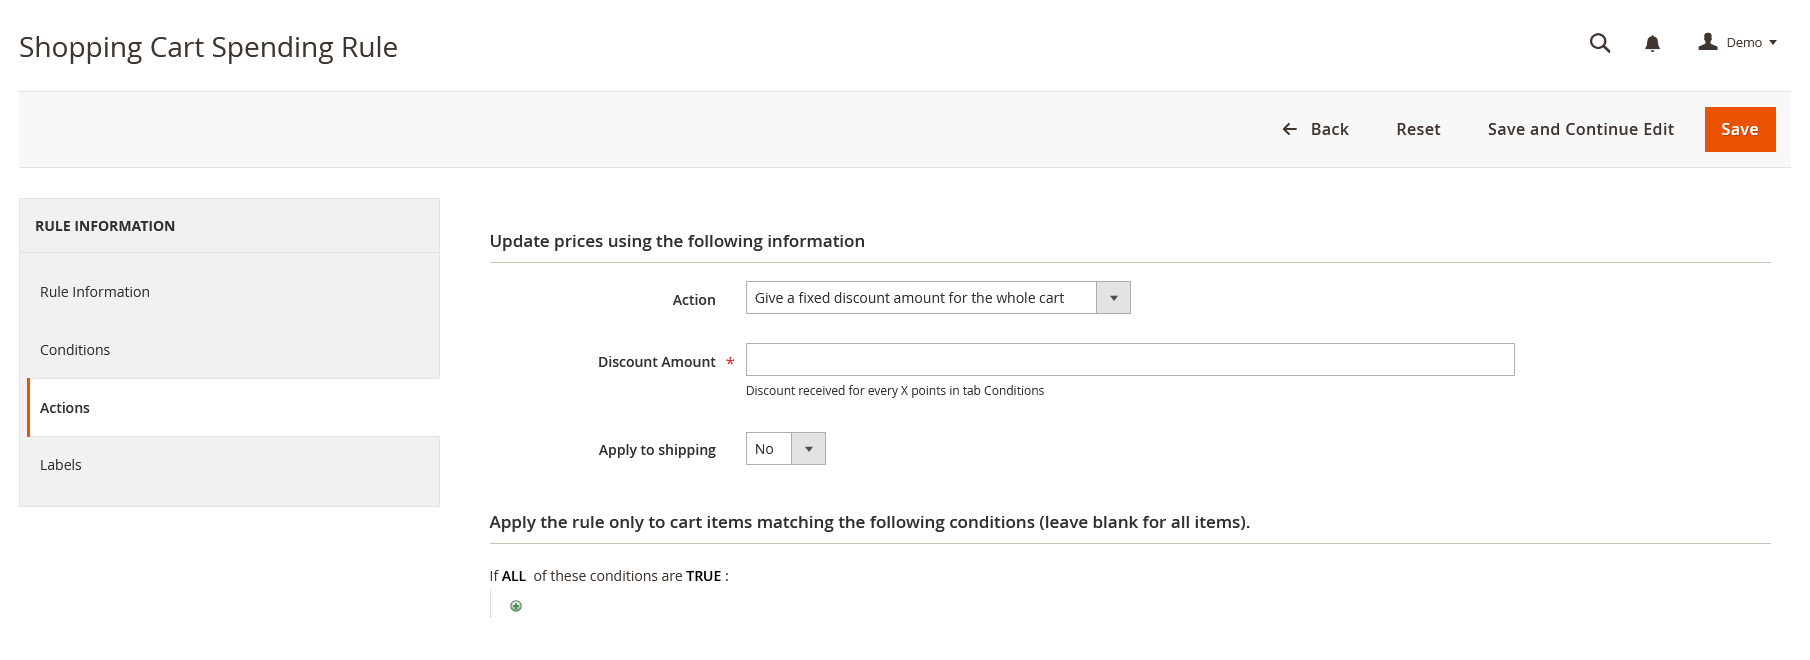
Task: Open the notifications bell
Action: (x=1652, y=43)
